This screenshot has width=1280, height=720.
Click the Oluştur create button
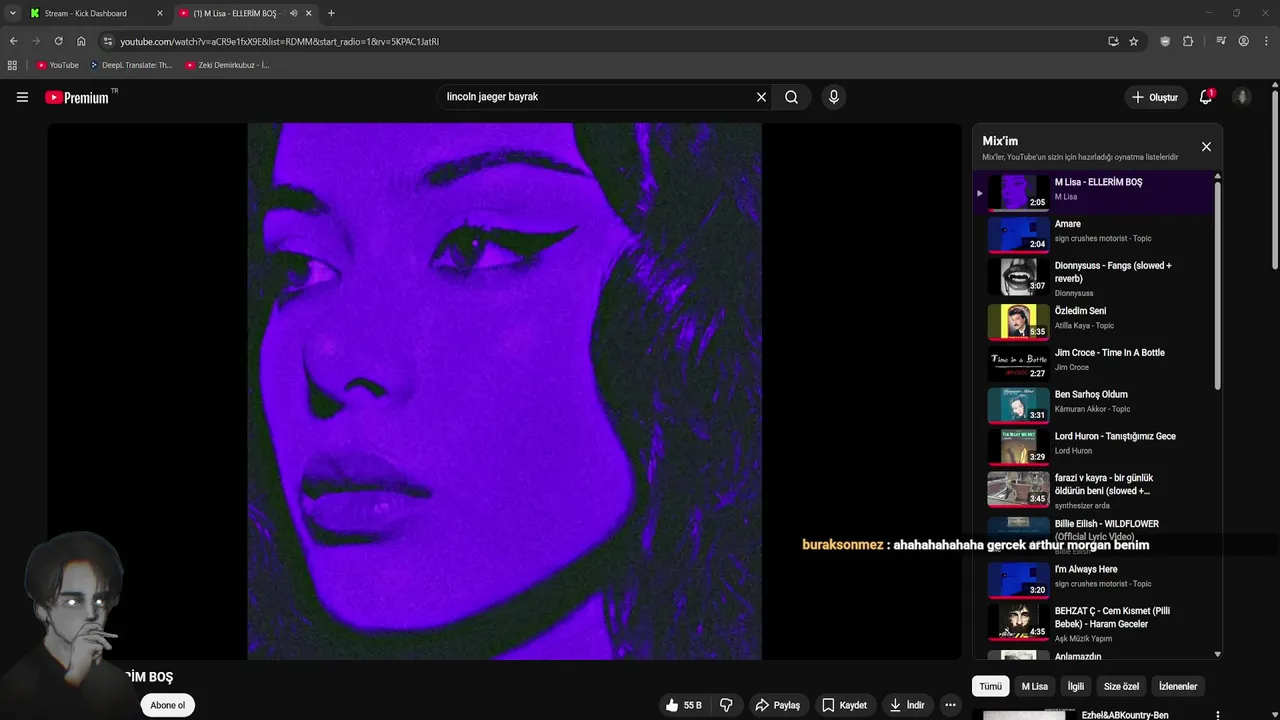coord(1154,97)
